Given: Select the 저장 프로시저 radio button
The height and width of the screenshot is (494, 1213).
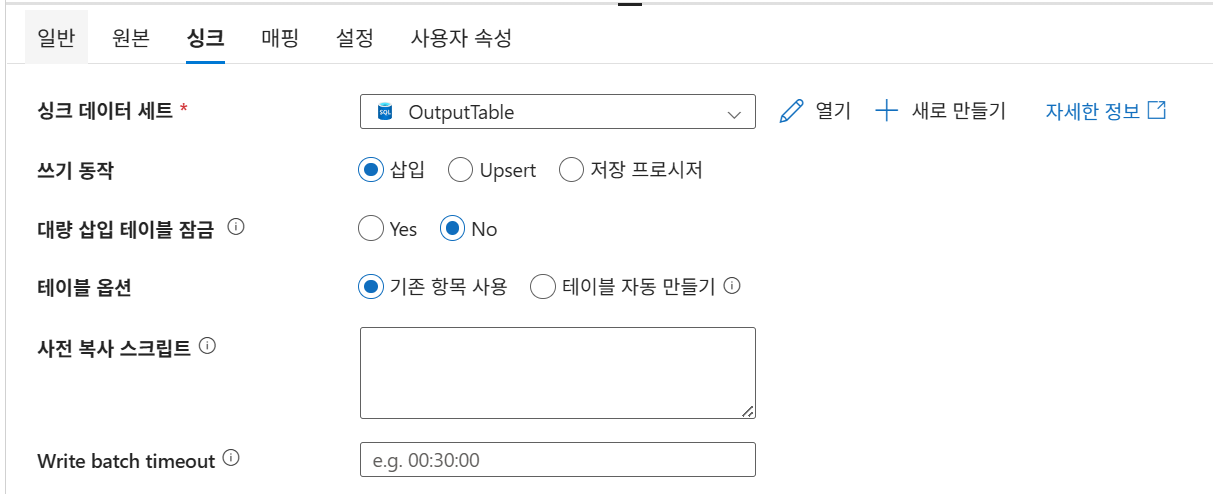Looking at the screenshot, I should (571, 170).
